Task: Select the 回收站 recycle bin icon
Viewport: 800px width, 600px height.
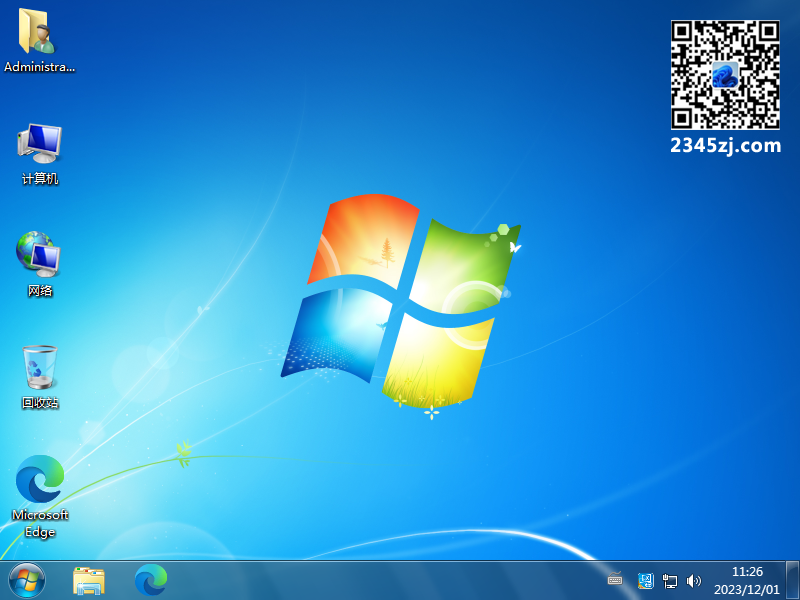Action: pyautogui.click(x=40, y=377)
